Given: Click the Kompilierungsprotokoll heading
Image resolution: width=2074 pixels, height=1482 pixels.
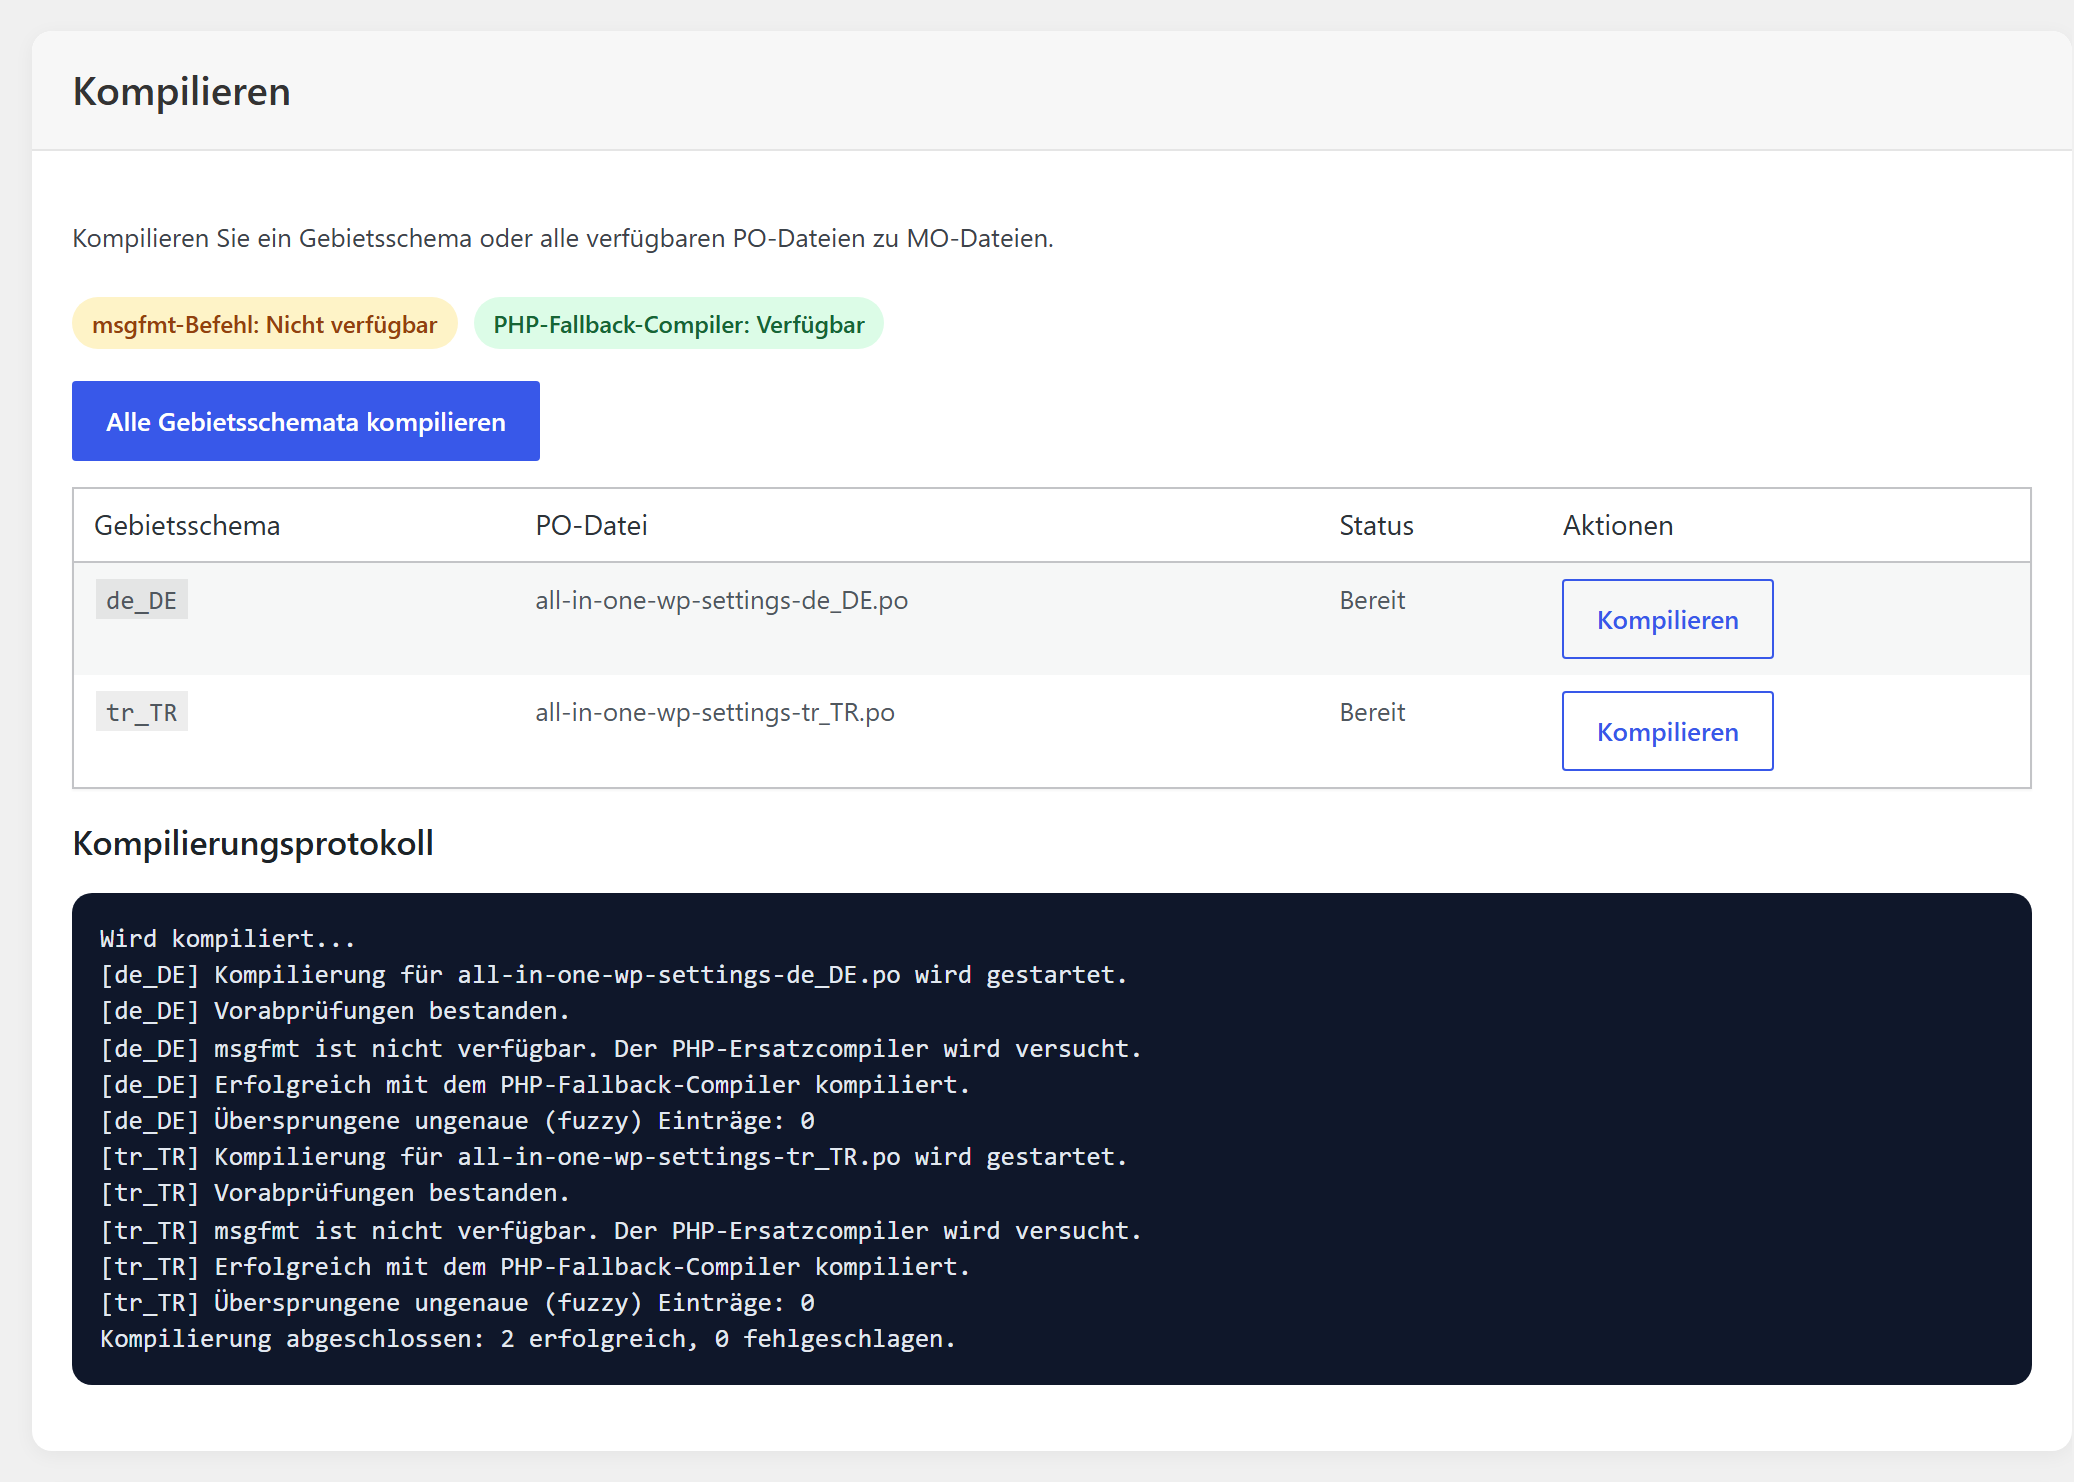Looking at the screenshot, I should (253, 843).
